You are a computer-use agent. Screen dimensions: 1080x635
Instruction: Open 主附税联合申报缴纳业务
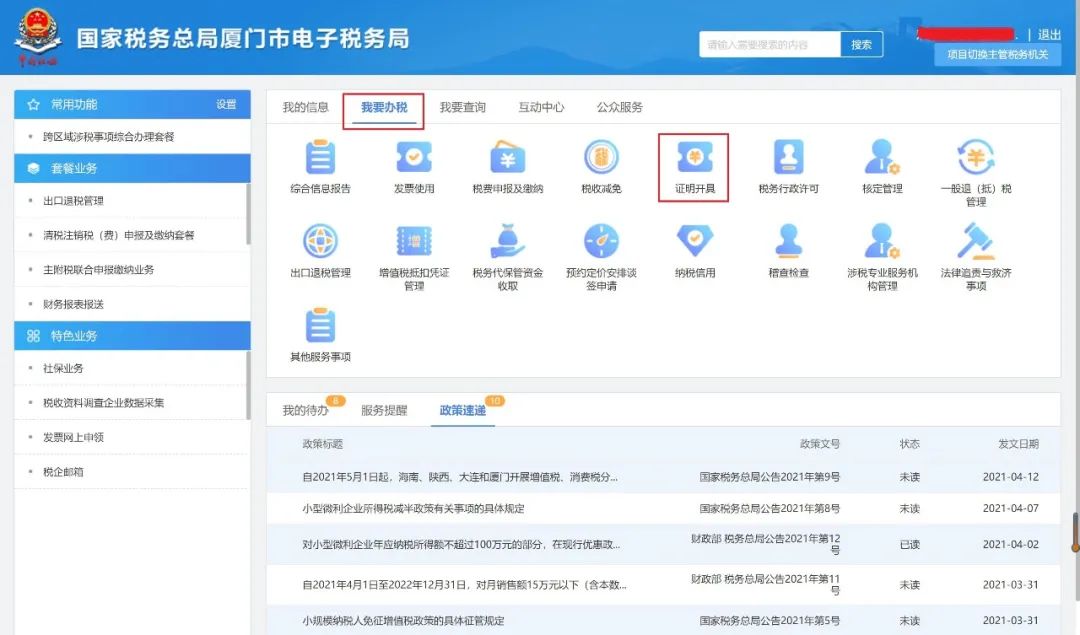[x=98, y=270]
